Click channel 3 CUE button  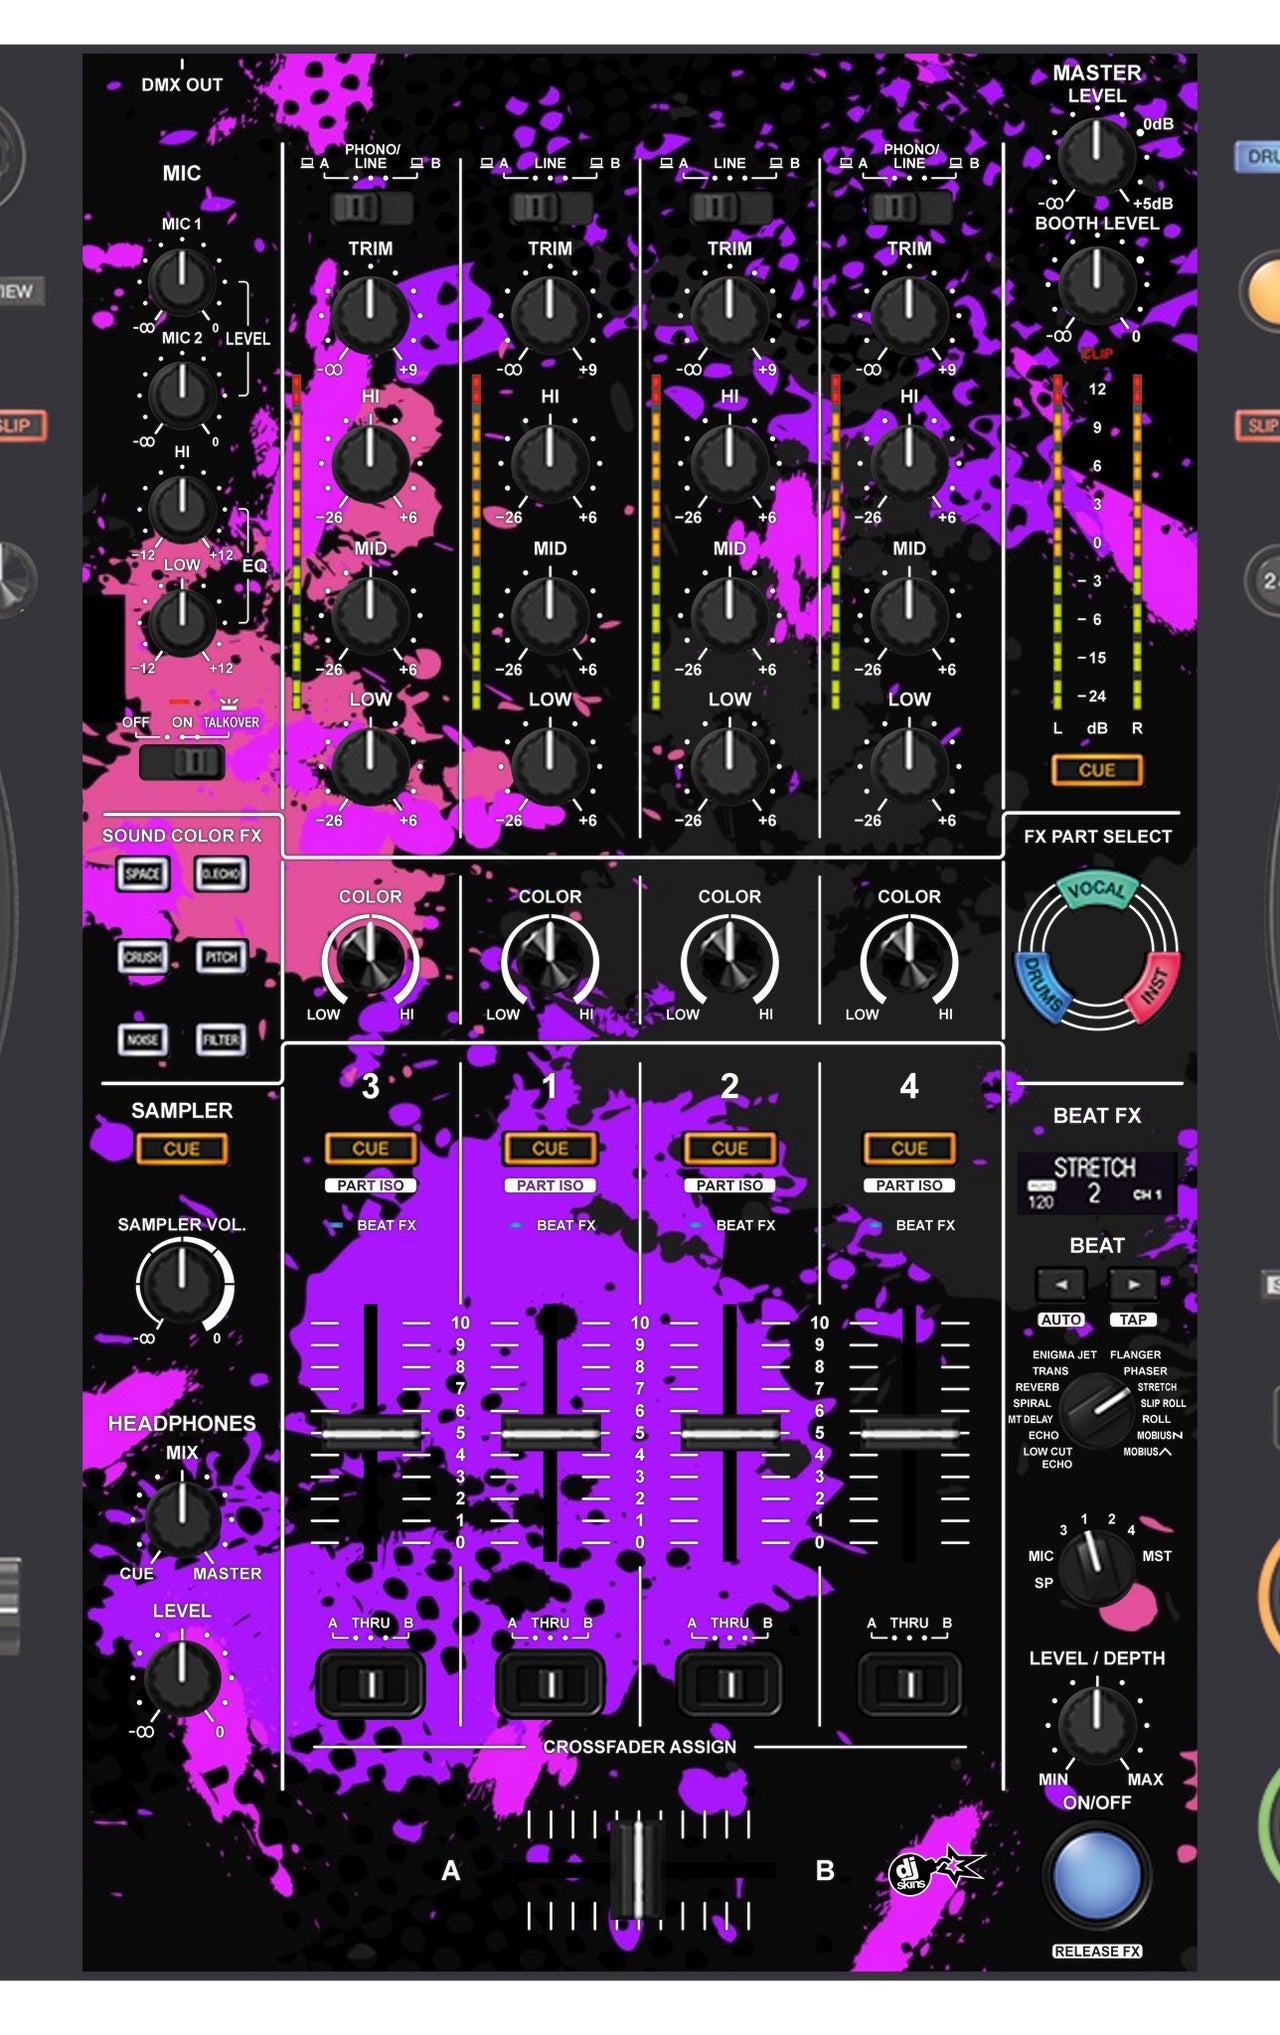click(x=370, y=1149)
